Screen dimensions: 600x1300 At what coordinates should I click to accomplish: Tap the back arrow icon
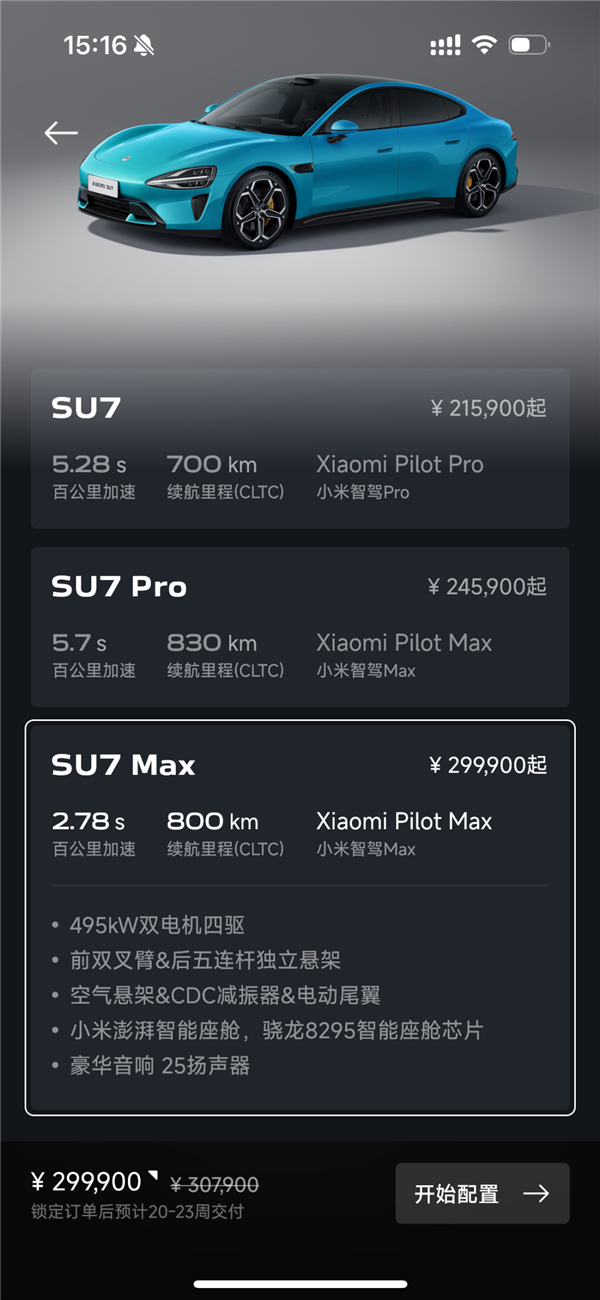[x=61, y=133]
